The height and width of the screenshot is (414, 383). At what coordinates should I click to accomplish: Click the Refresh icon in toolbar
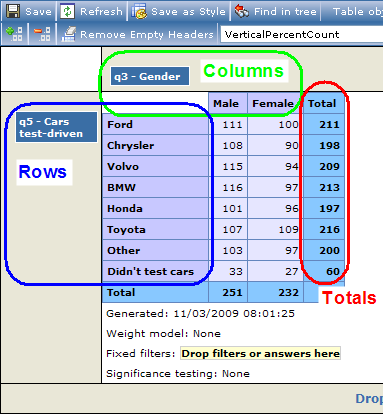point(67,12)
